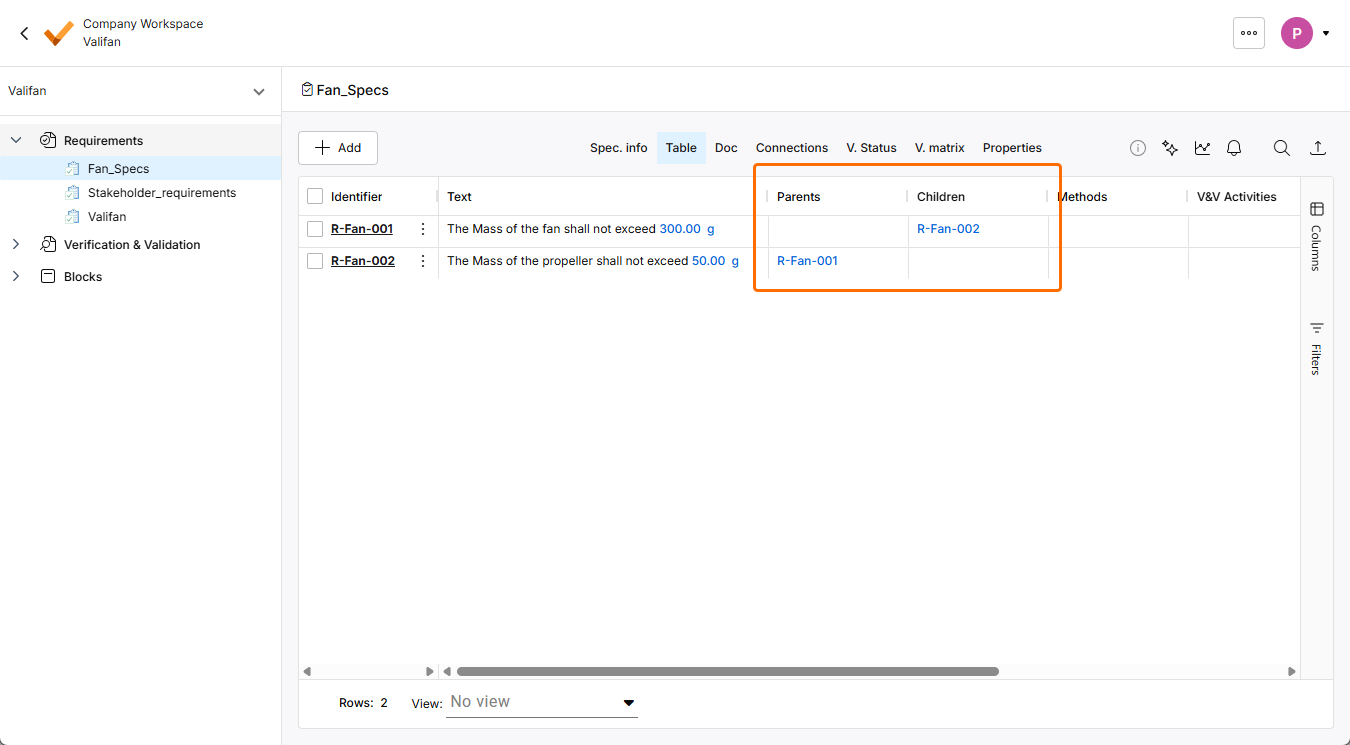Click the back arrow icon
The image size is (1350, 745).
(25, 33)
